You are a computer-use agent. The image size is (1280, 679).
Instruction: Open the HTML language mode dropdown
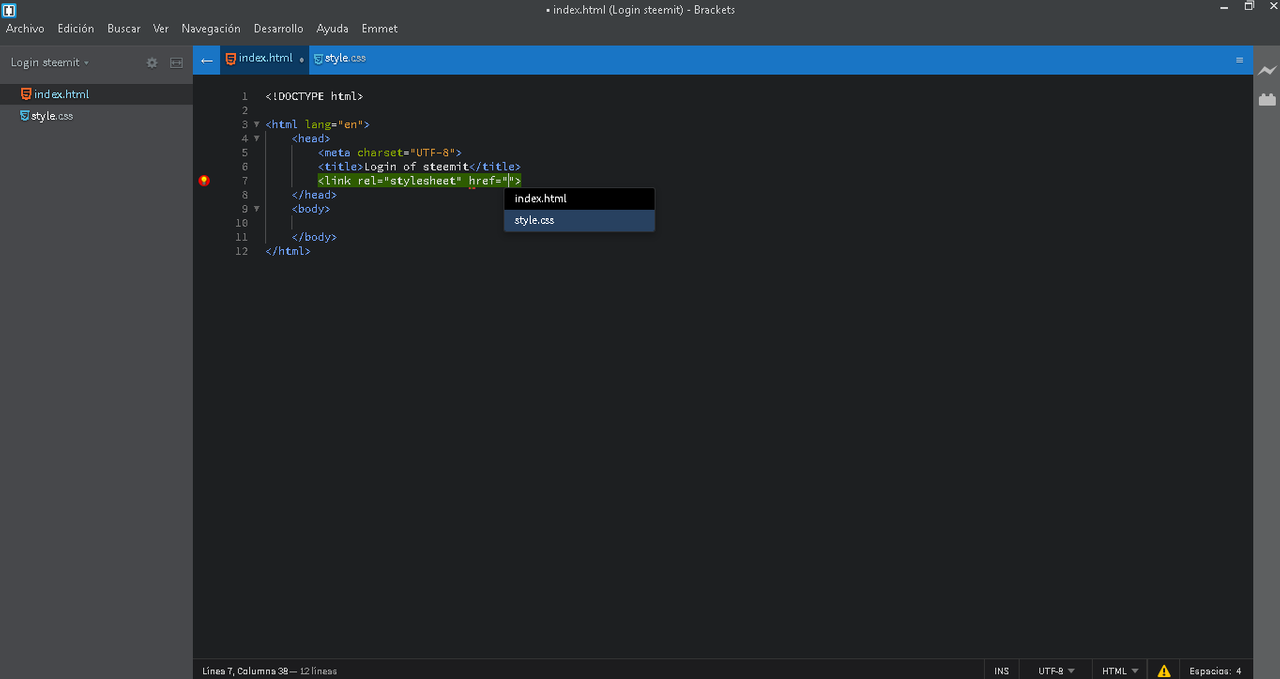[x=1119, y=671]
